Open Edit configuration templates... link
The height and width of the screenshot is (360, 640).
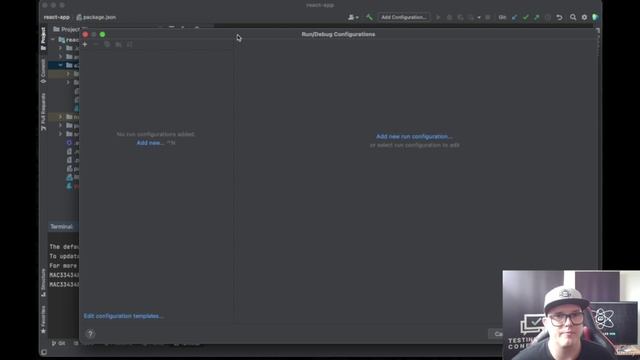(124, 316)
